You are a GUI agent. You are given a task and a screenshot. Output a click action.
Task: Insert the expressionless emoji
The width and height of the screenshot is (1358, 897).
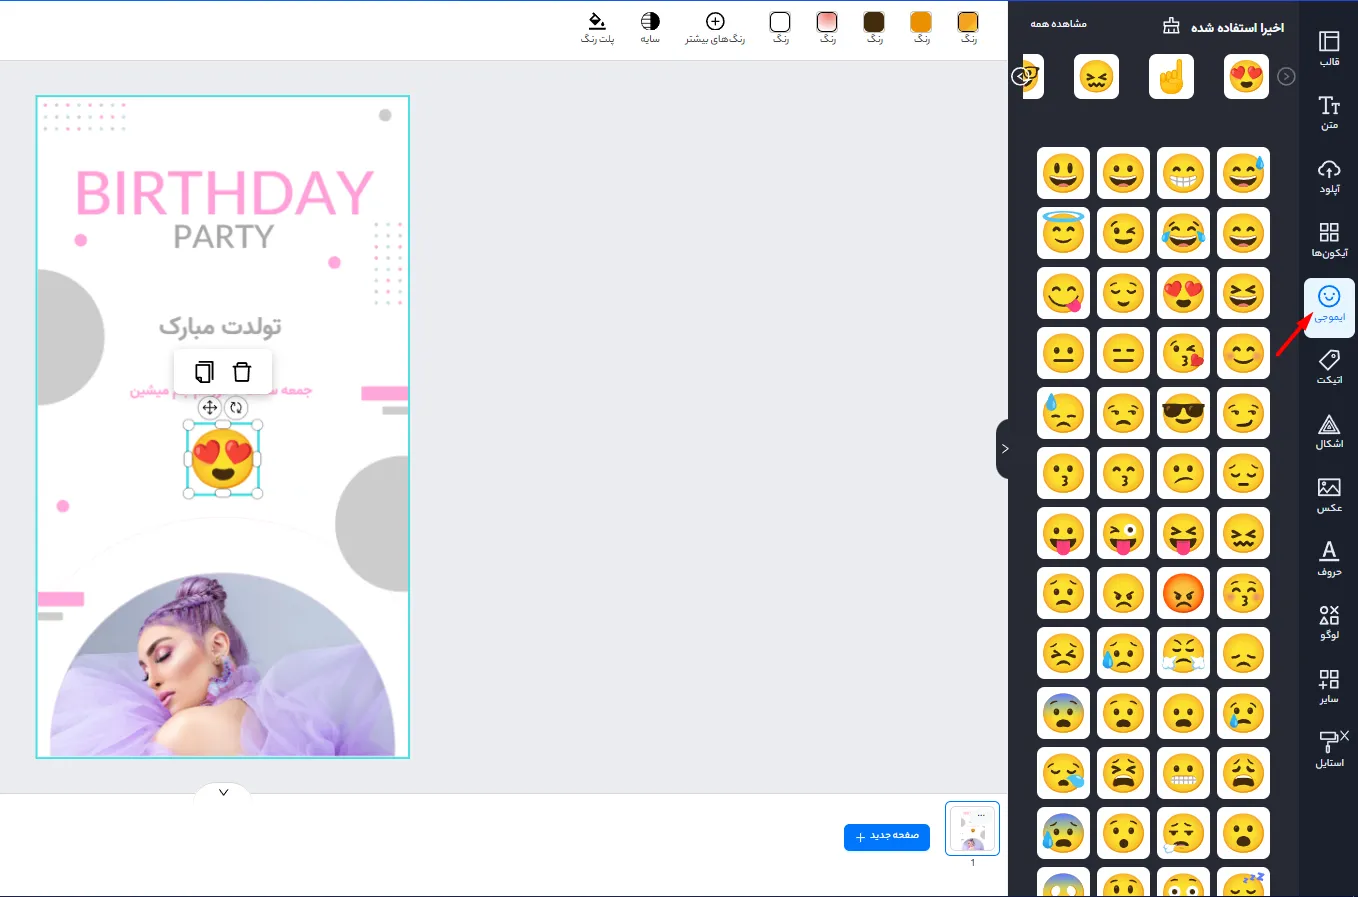pos(1123,353)
